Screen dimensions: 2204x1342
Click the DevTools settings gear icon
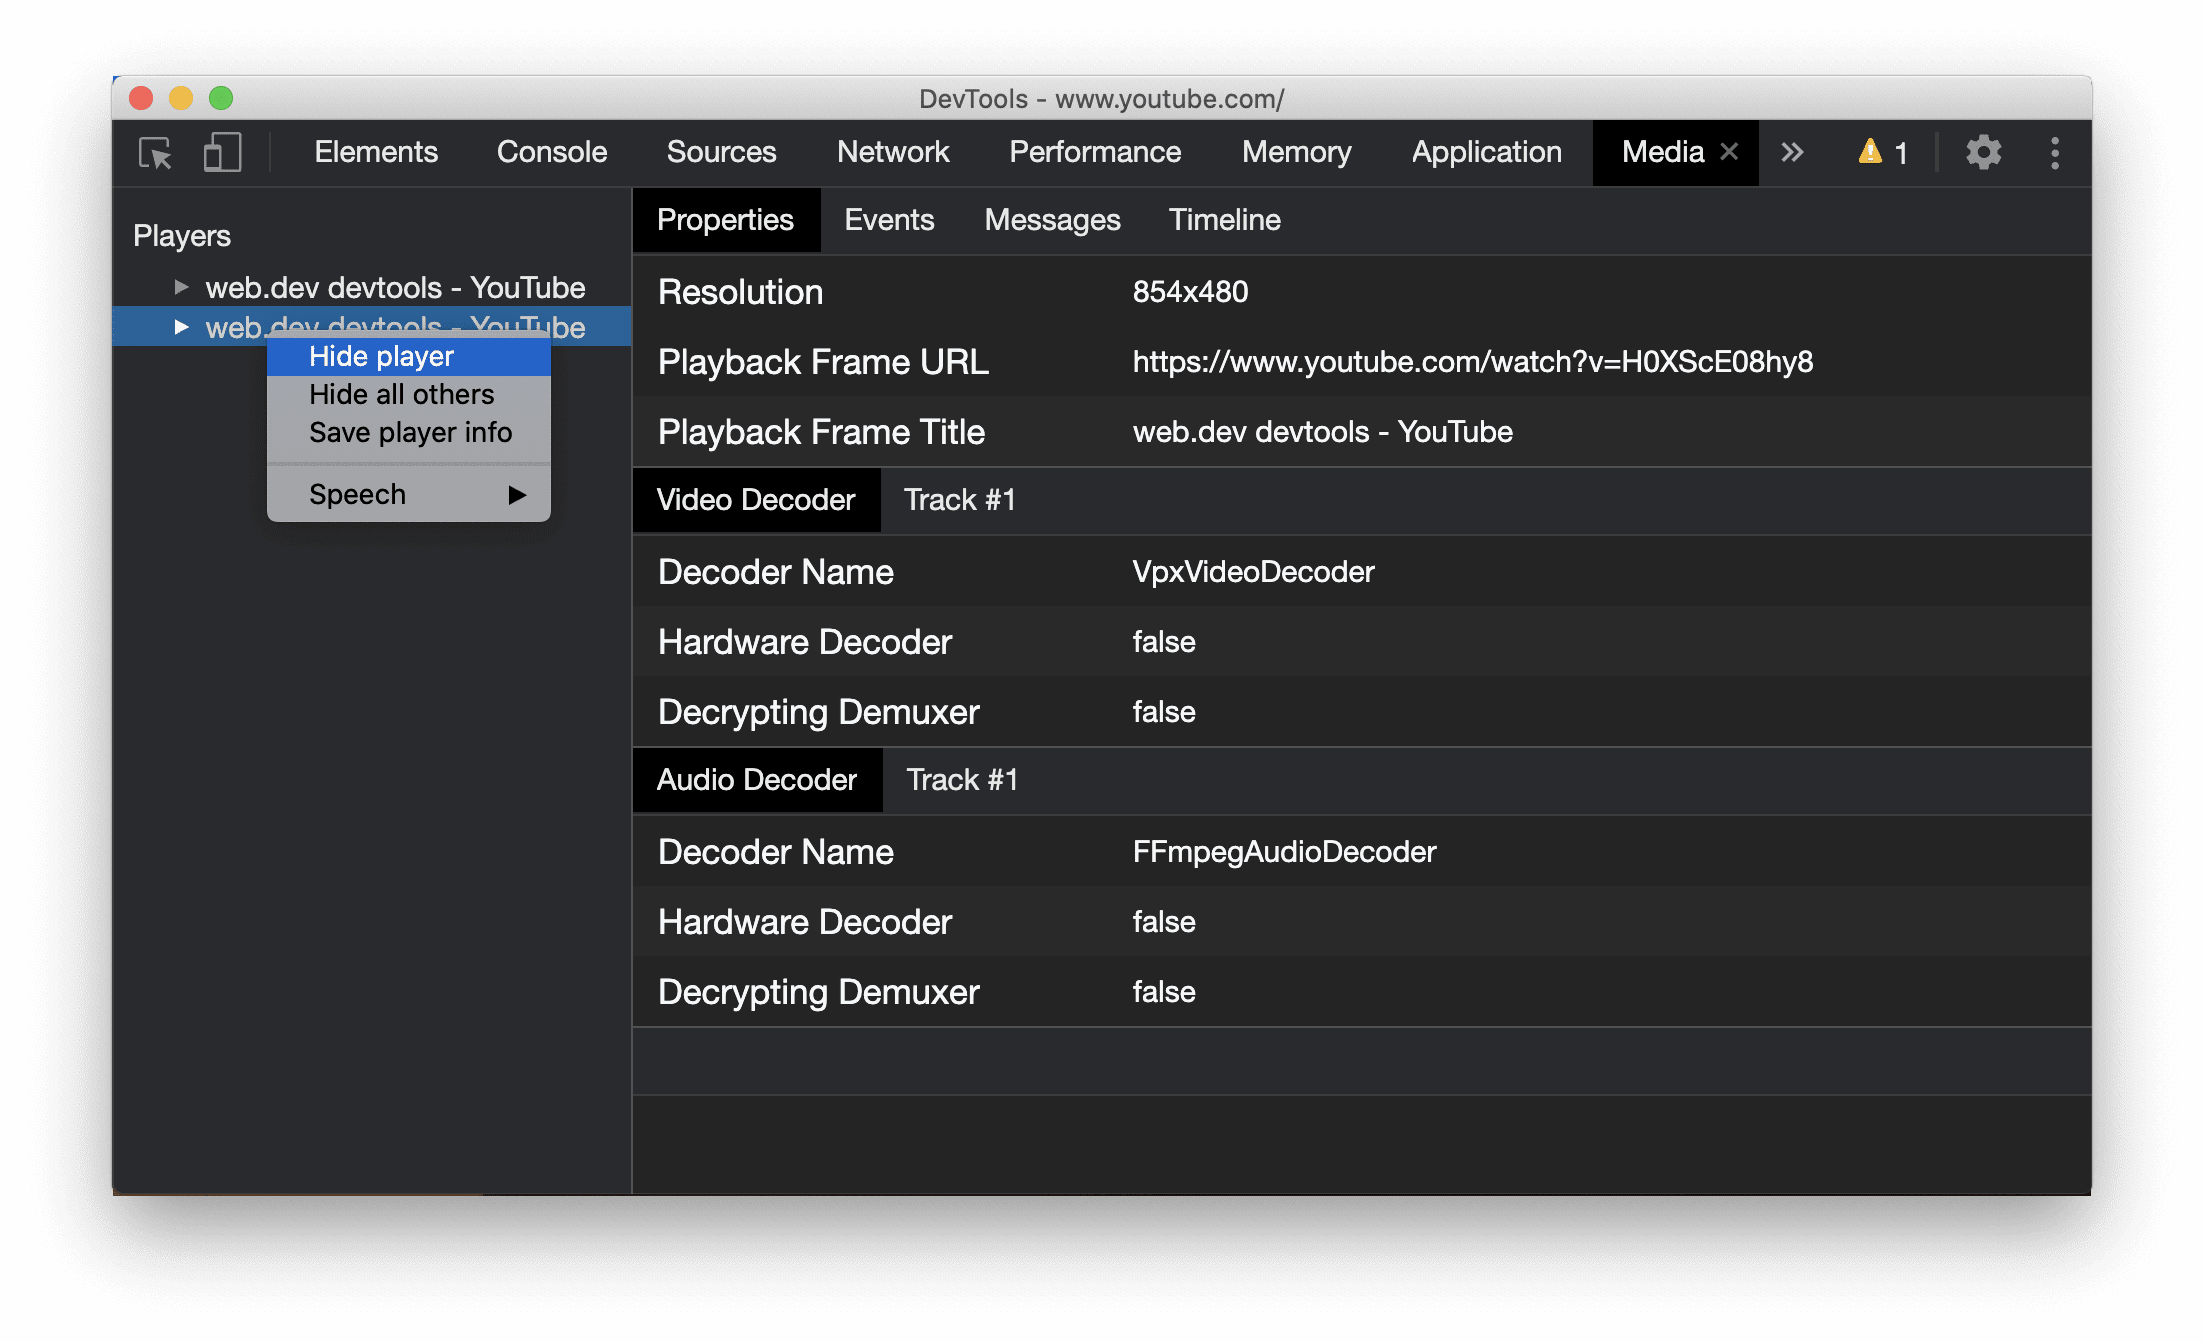1980,153
